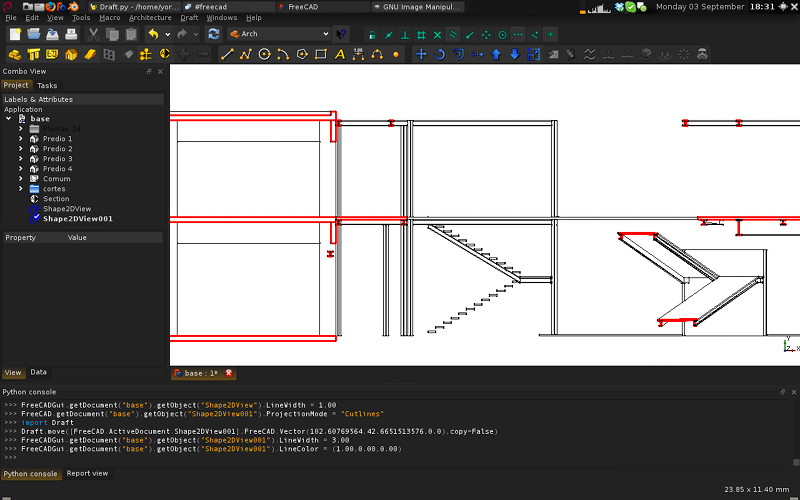This screenshot has width=800, height=500.
Task: Select the Draft Wire polyline tool
Action: click(246, 54)
